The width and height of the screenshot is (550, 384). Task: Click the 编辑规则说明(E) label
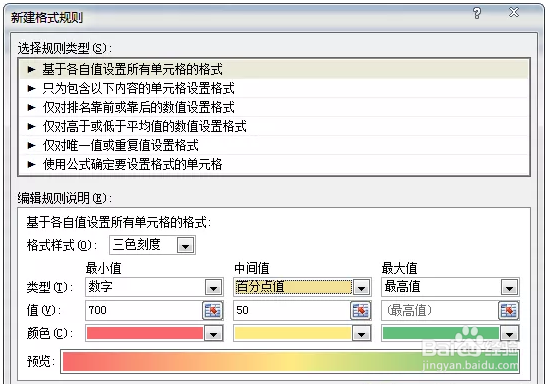click(65, 198)
